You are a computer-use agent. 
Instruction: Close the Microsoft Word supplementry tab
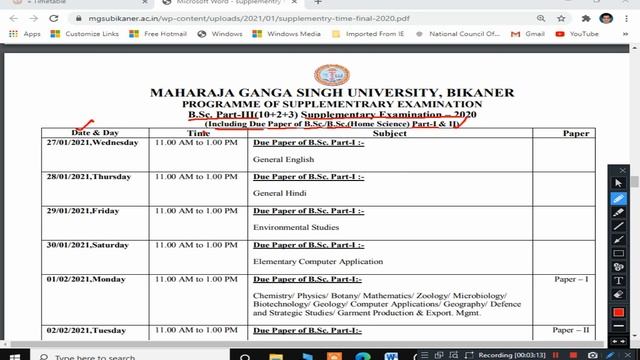point(294,2)
